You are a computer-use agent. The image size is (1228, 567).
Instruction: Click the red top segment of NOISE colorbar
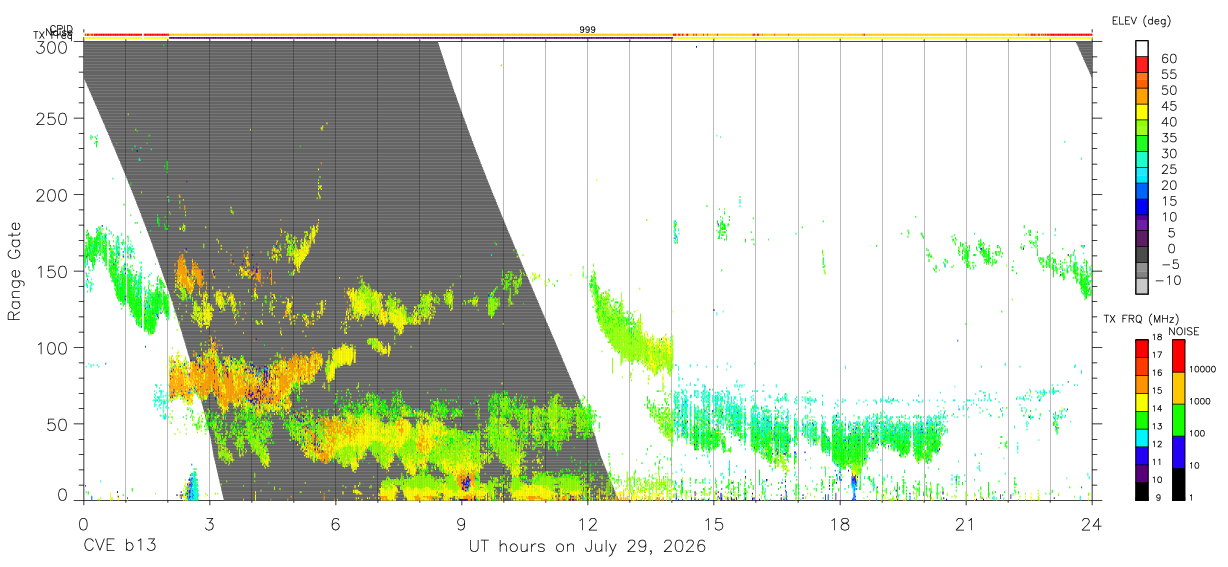pos(1179,355)
